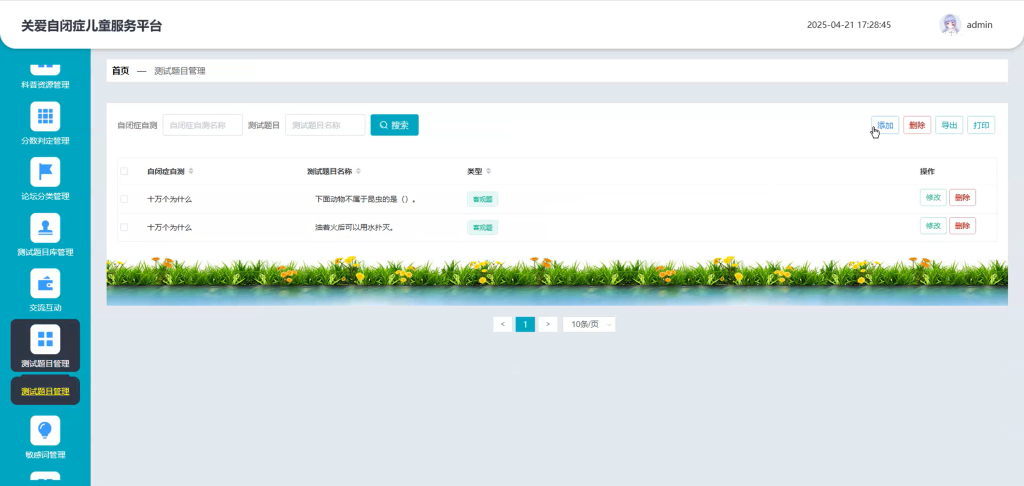The image size is (1024, 486).
Task: Click the 操作 column header
Action: (x=927, y=171)
